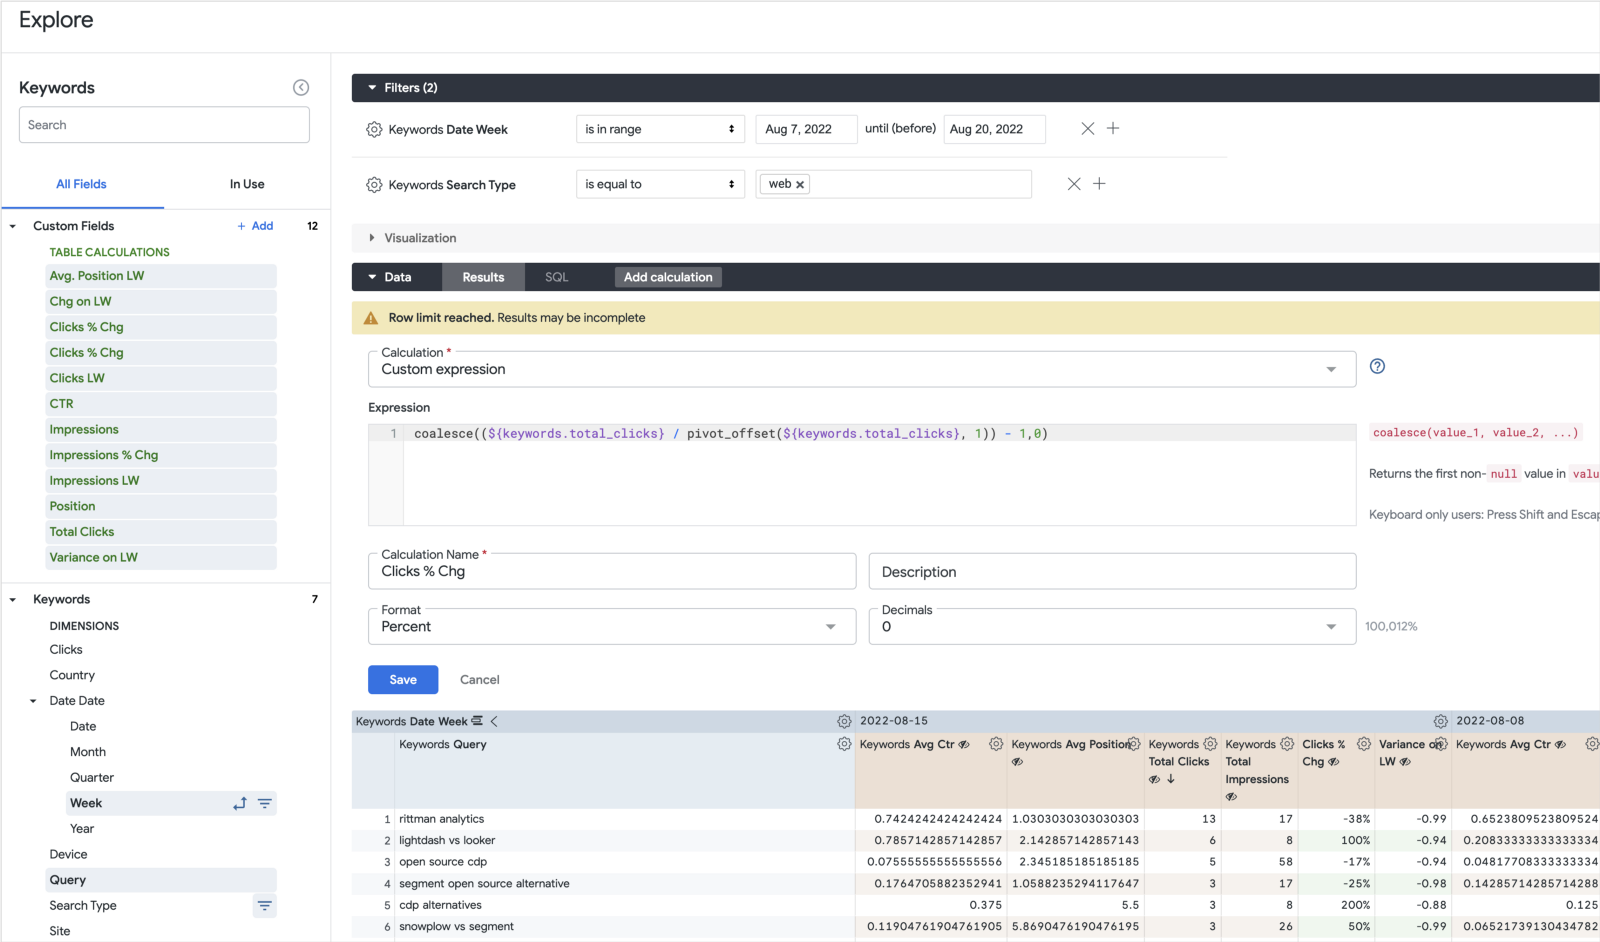This screenshot has width=1600, height=942.
Task: Open the Calculation type dropdown
Action: (x=860, y=369)
